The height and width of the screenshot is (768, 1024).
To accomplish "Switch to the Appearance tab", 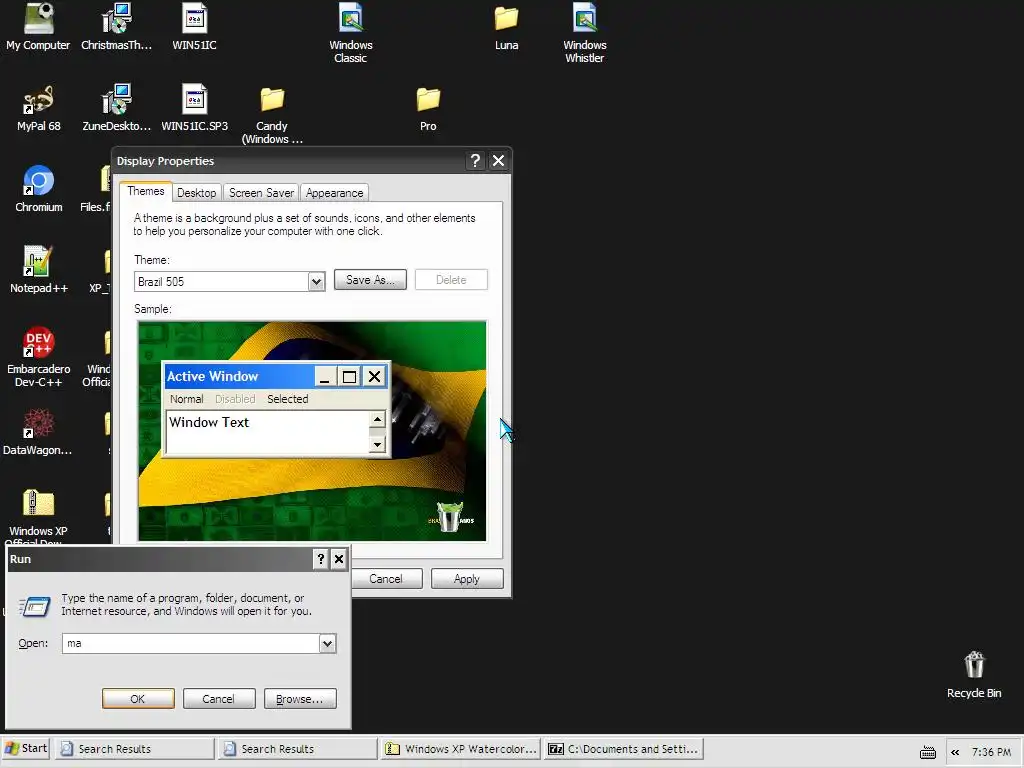I will tap(334, 193).
